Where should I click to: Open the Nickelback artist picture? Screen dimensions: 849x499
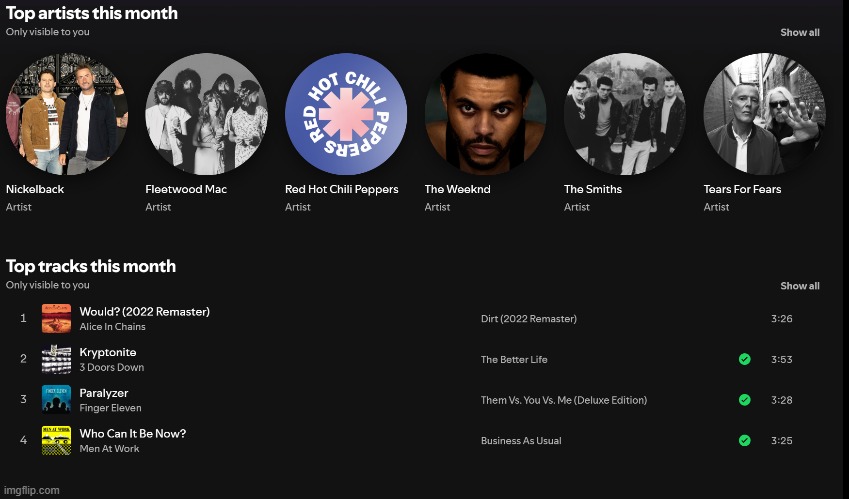tap(66, 114)
